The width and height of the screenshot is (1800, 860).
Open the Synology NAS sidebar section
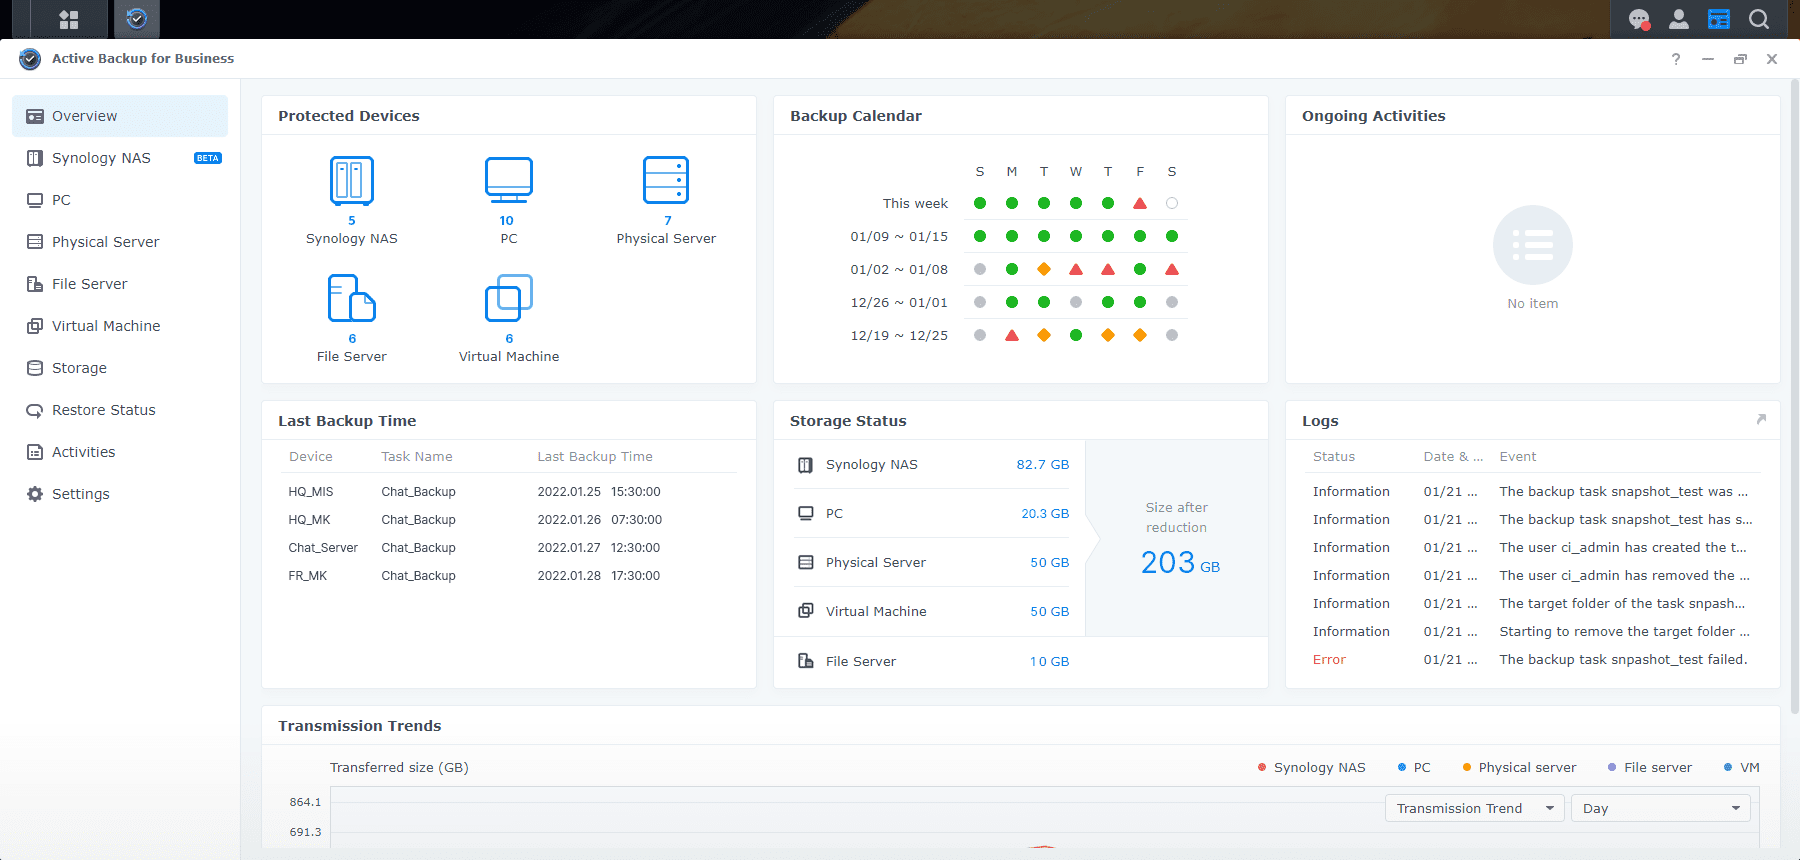coord(120,158)
